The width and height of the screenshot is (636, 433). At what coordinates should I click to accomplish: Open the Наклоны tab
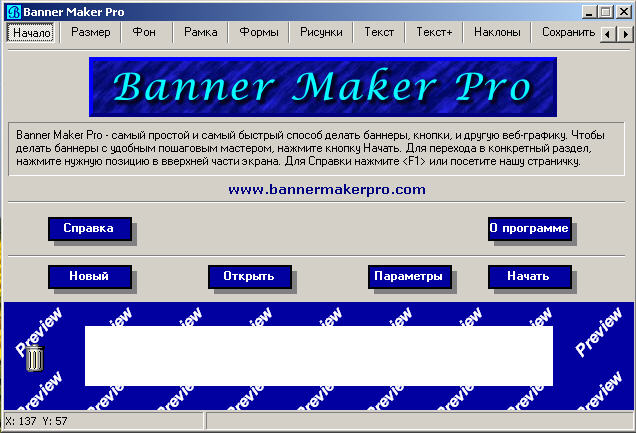(x=497, y=32)
